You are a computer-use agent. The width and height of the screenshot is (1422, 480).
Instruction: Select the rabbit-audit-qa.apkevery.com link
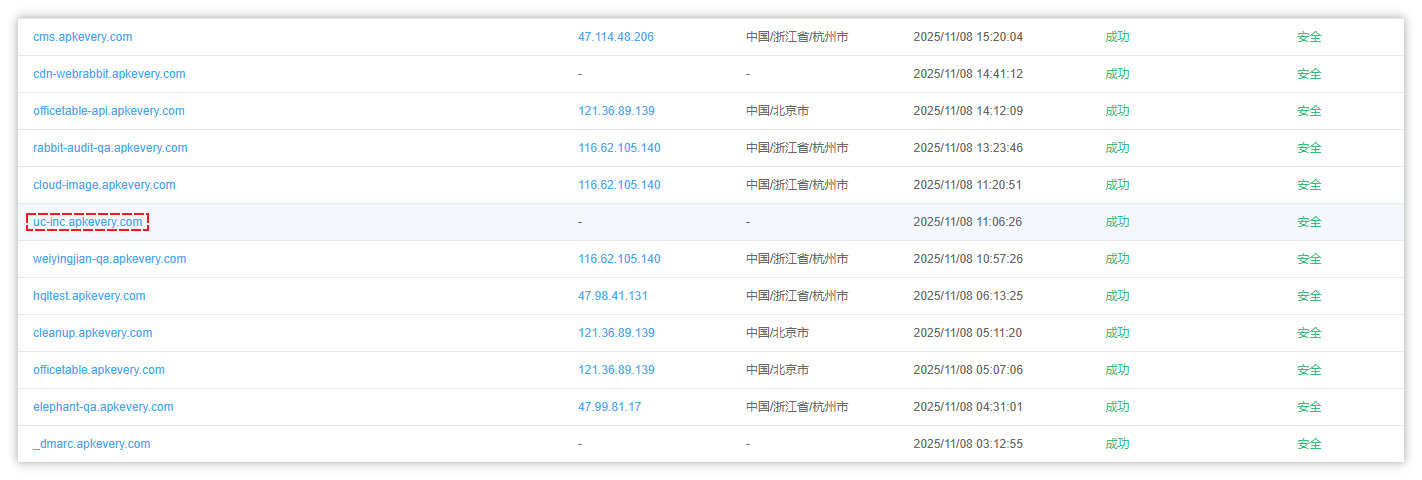coord(110,148)
